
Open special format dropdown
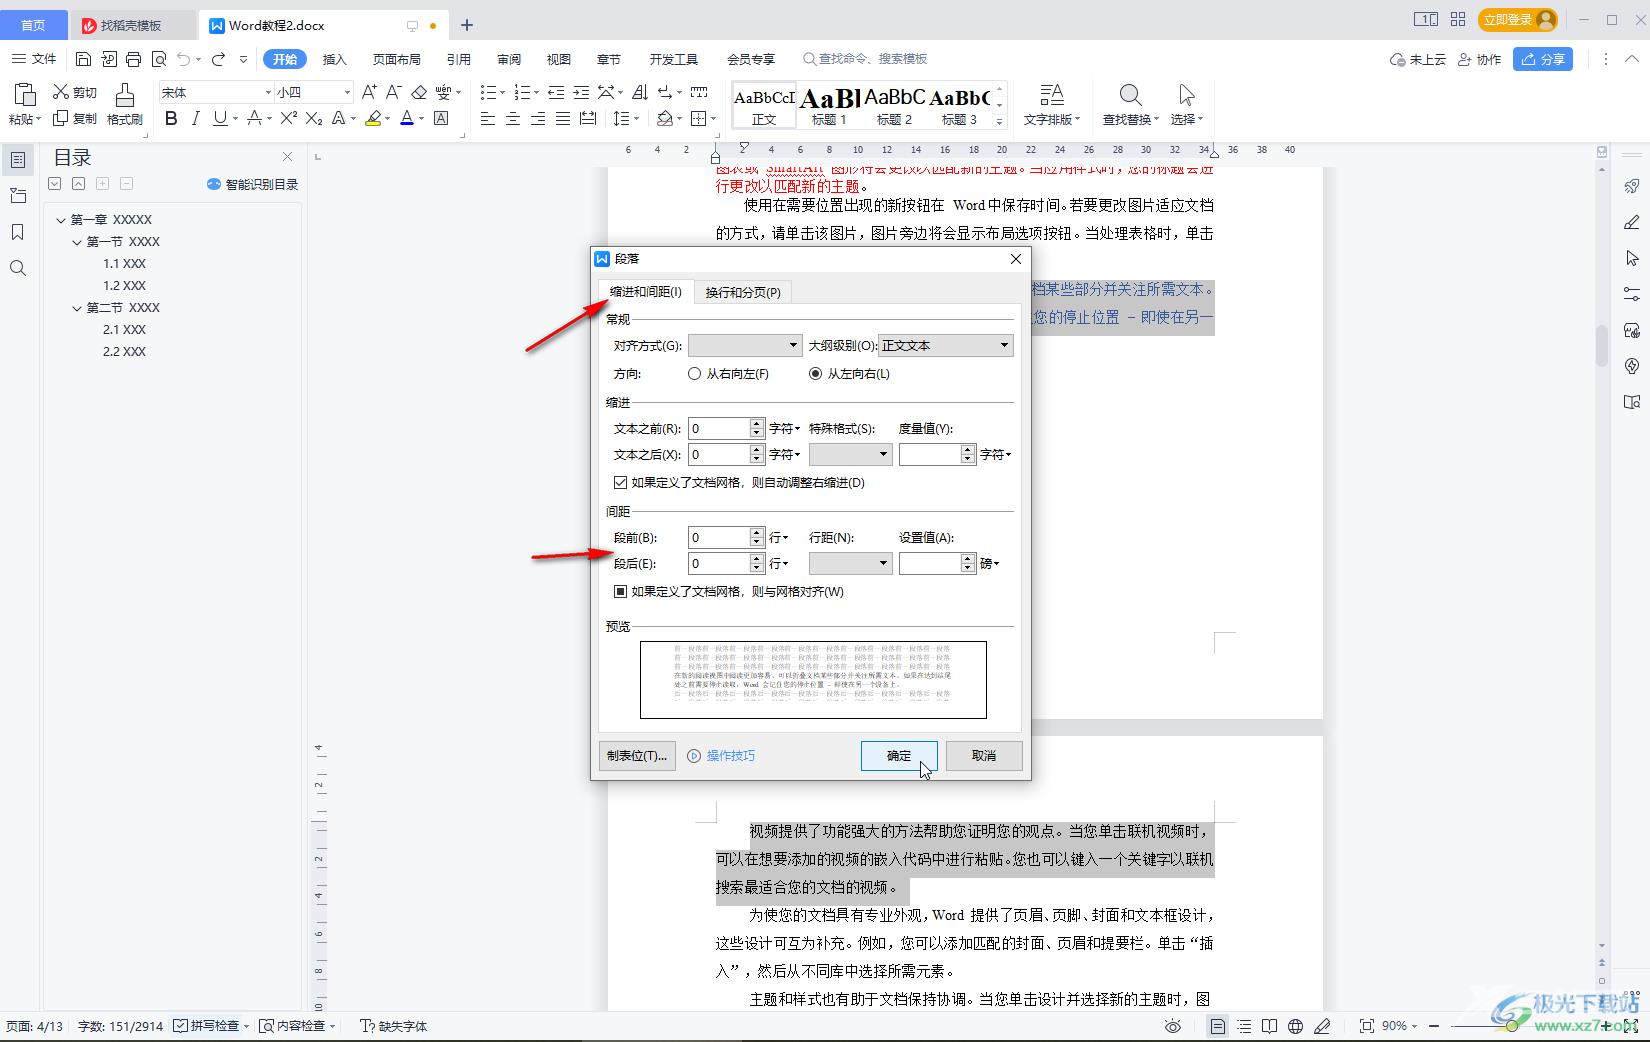(850, 454)
